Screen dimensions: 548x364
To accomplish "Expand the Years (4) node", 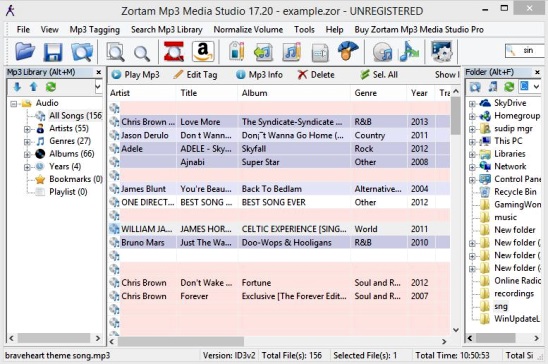I will pos(27,167).
